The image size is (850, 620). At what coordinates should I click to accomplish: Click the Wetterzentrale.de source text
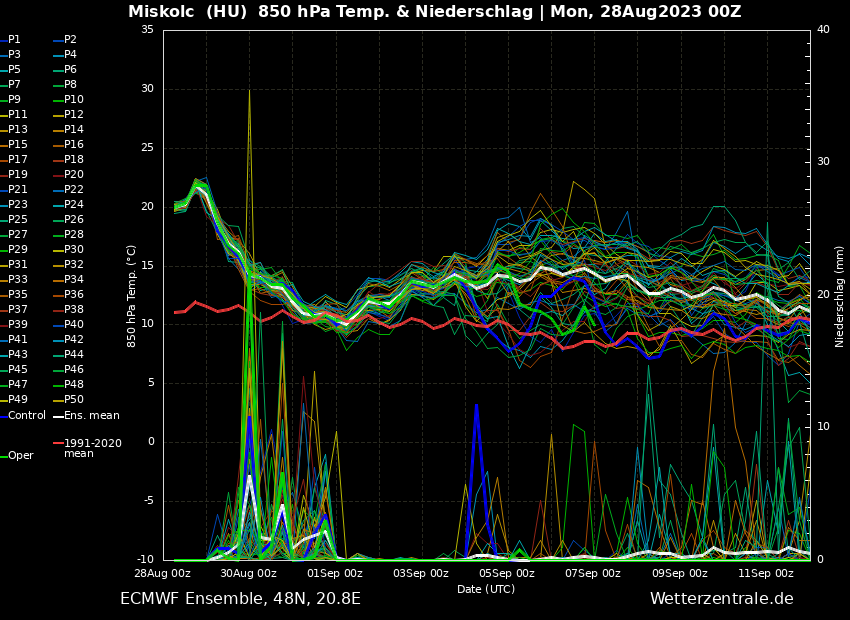[x=721, y=599]
